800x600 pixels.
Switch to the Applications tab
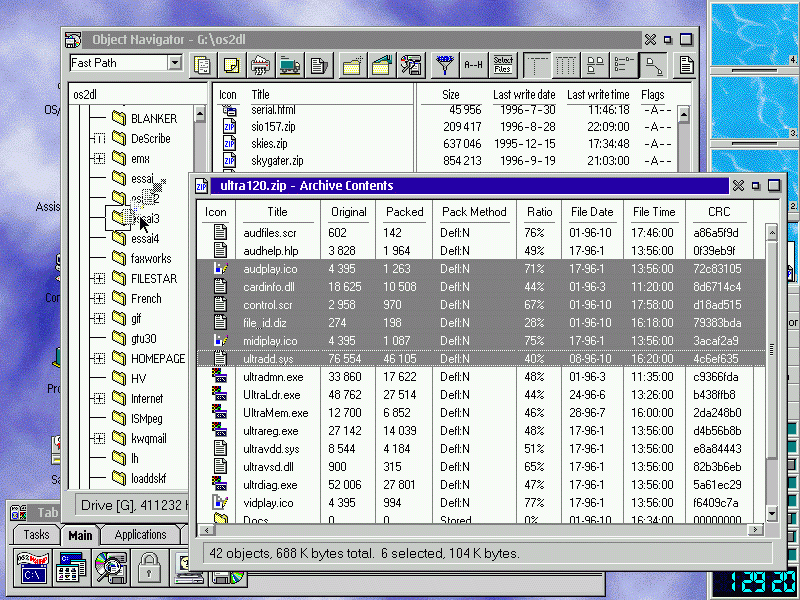click(140, 535)
